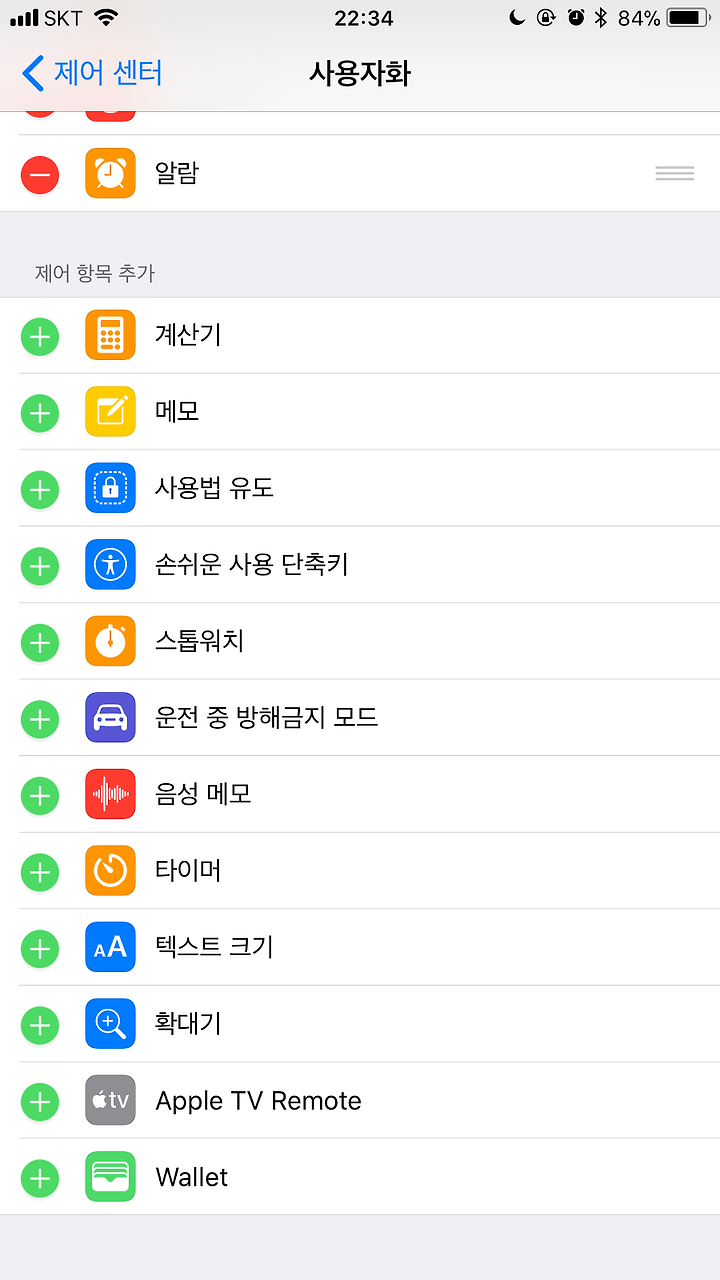Tap the 운전 중 방해금지 모드 car icon

tap(110, 717)
